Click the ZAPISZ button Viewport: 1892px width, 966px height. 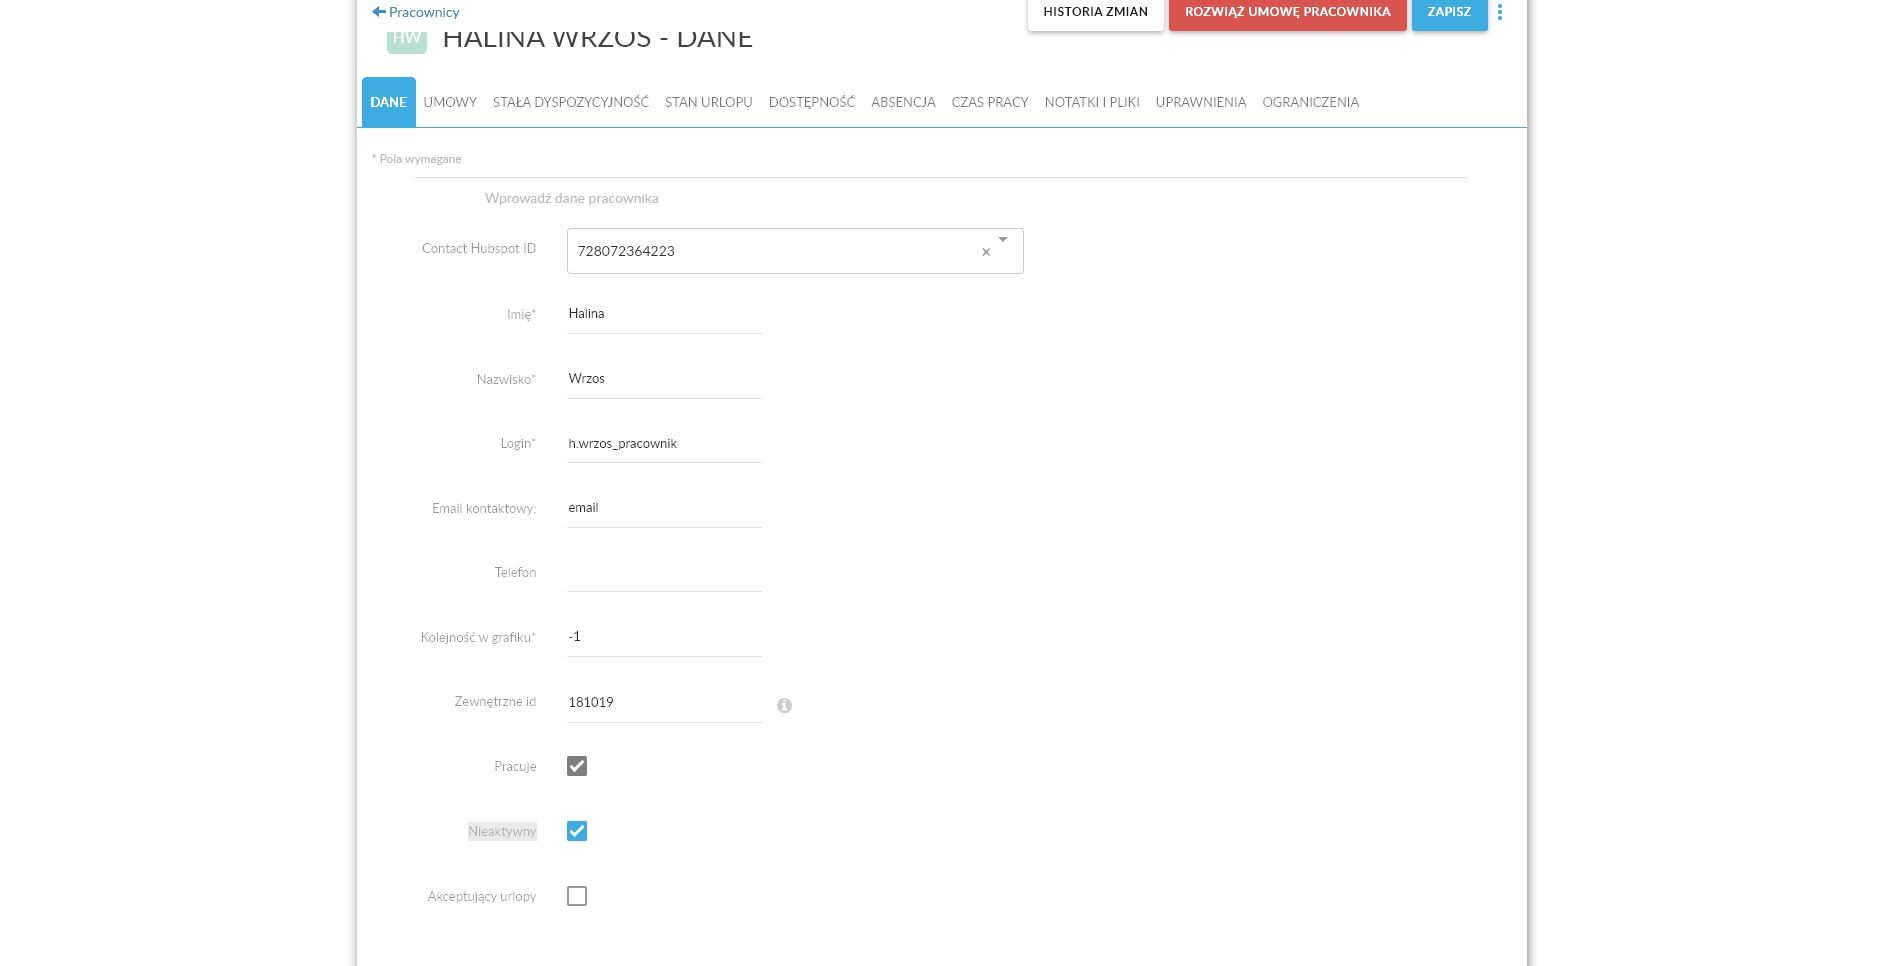pos(1450,13)
